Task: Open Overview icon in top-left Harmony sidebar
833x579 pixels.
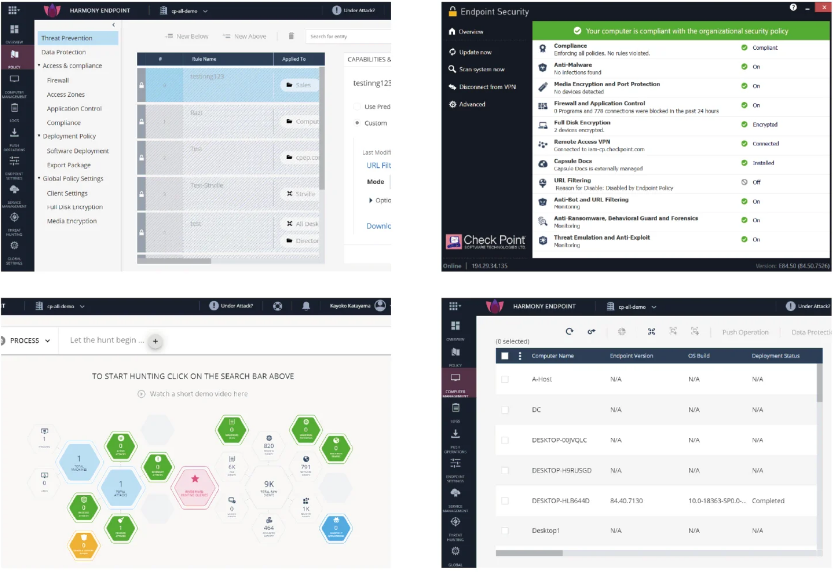Action: point(14,29)
